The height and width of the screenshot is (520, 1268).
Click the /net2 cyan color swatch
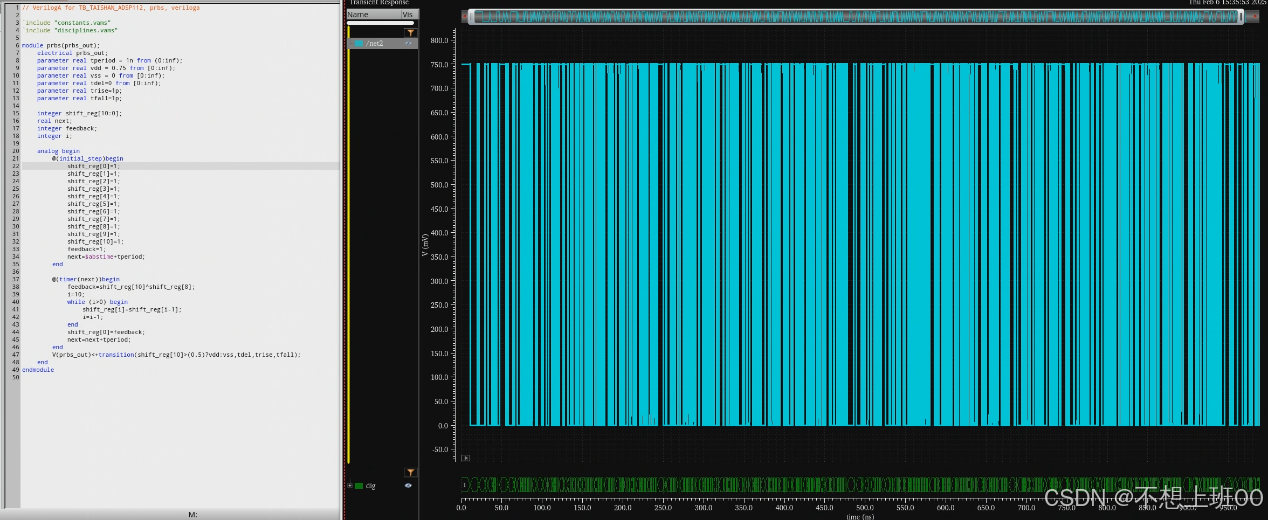[358, 44]
